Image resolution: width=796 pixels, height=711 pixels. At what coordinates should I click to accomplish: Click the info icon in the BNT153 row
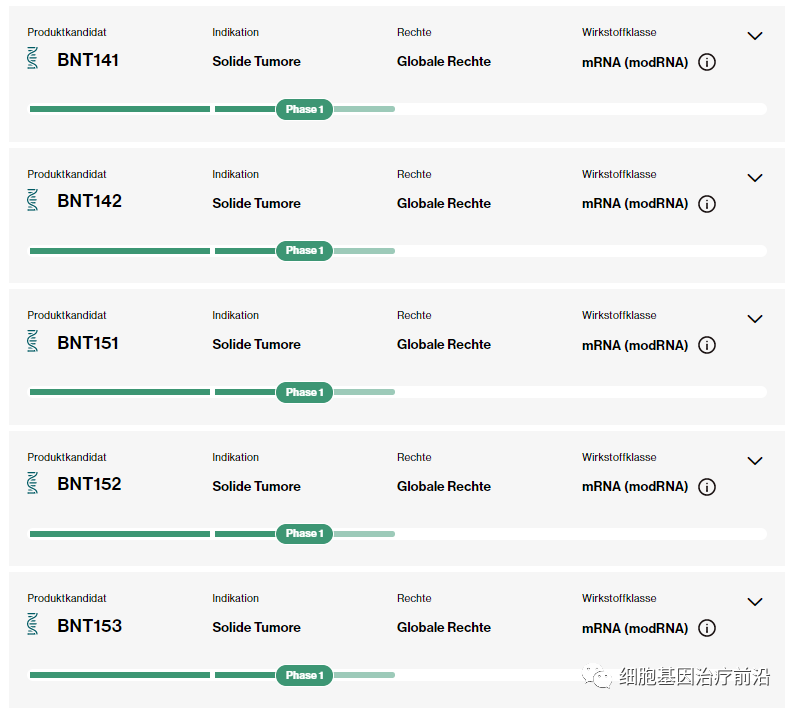tap(707, 628)
